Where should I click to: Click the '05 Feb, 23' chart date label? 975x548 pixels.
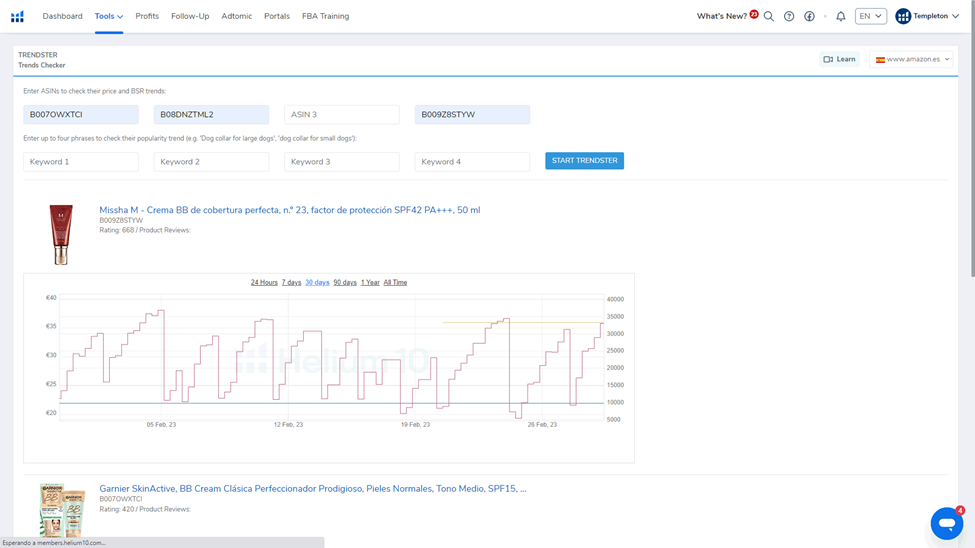[x=161, y=425]
